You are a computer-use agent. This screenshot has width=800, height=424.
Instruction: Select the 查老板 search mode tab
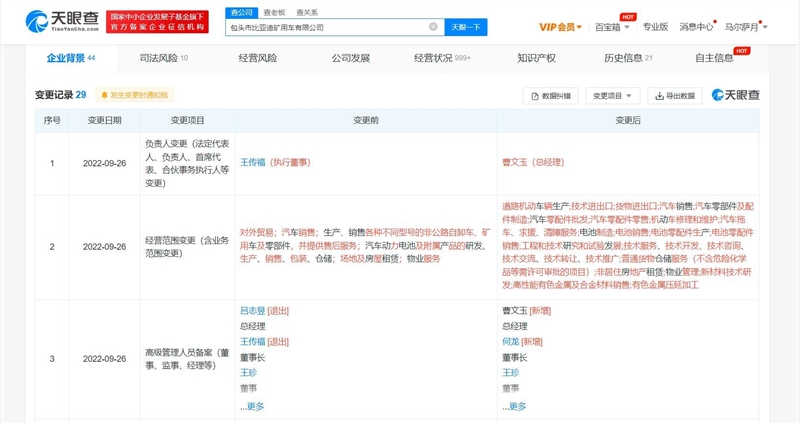274,12
